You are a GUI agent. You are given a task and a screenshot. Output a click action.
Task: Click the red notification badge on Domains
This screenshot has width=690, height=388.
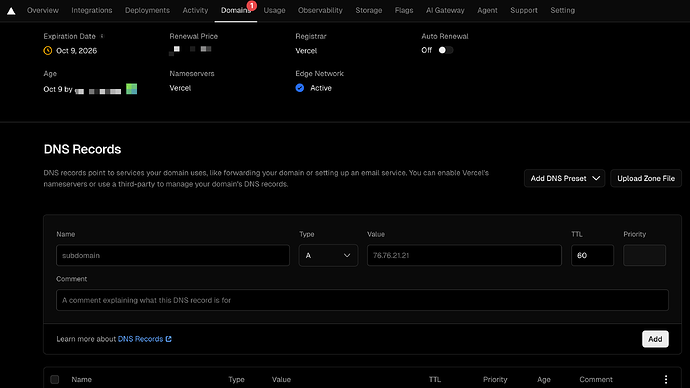(x=252, y=6)
